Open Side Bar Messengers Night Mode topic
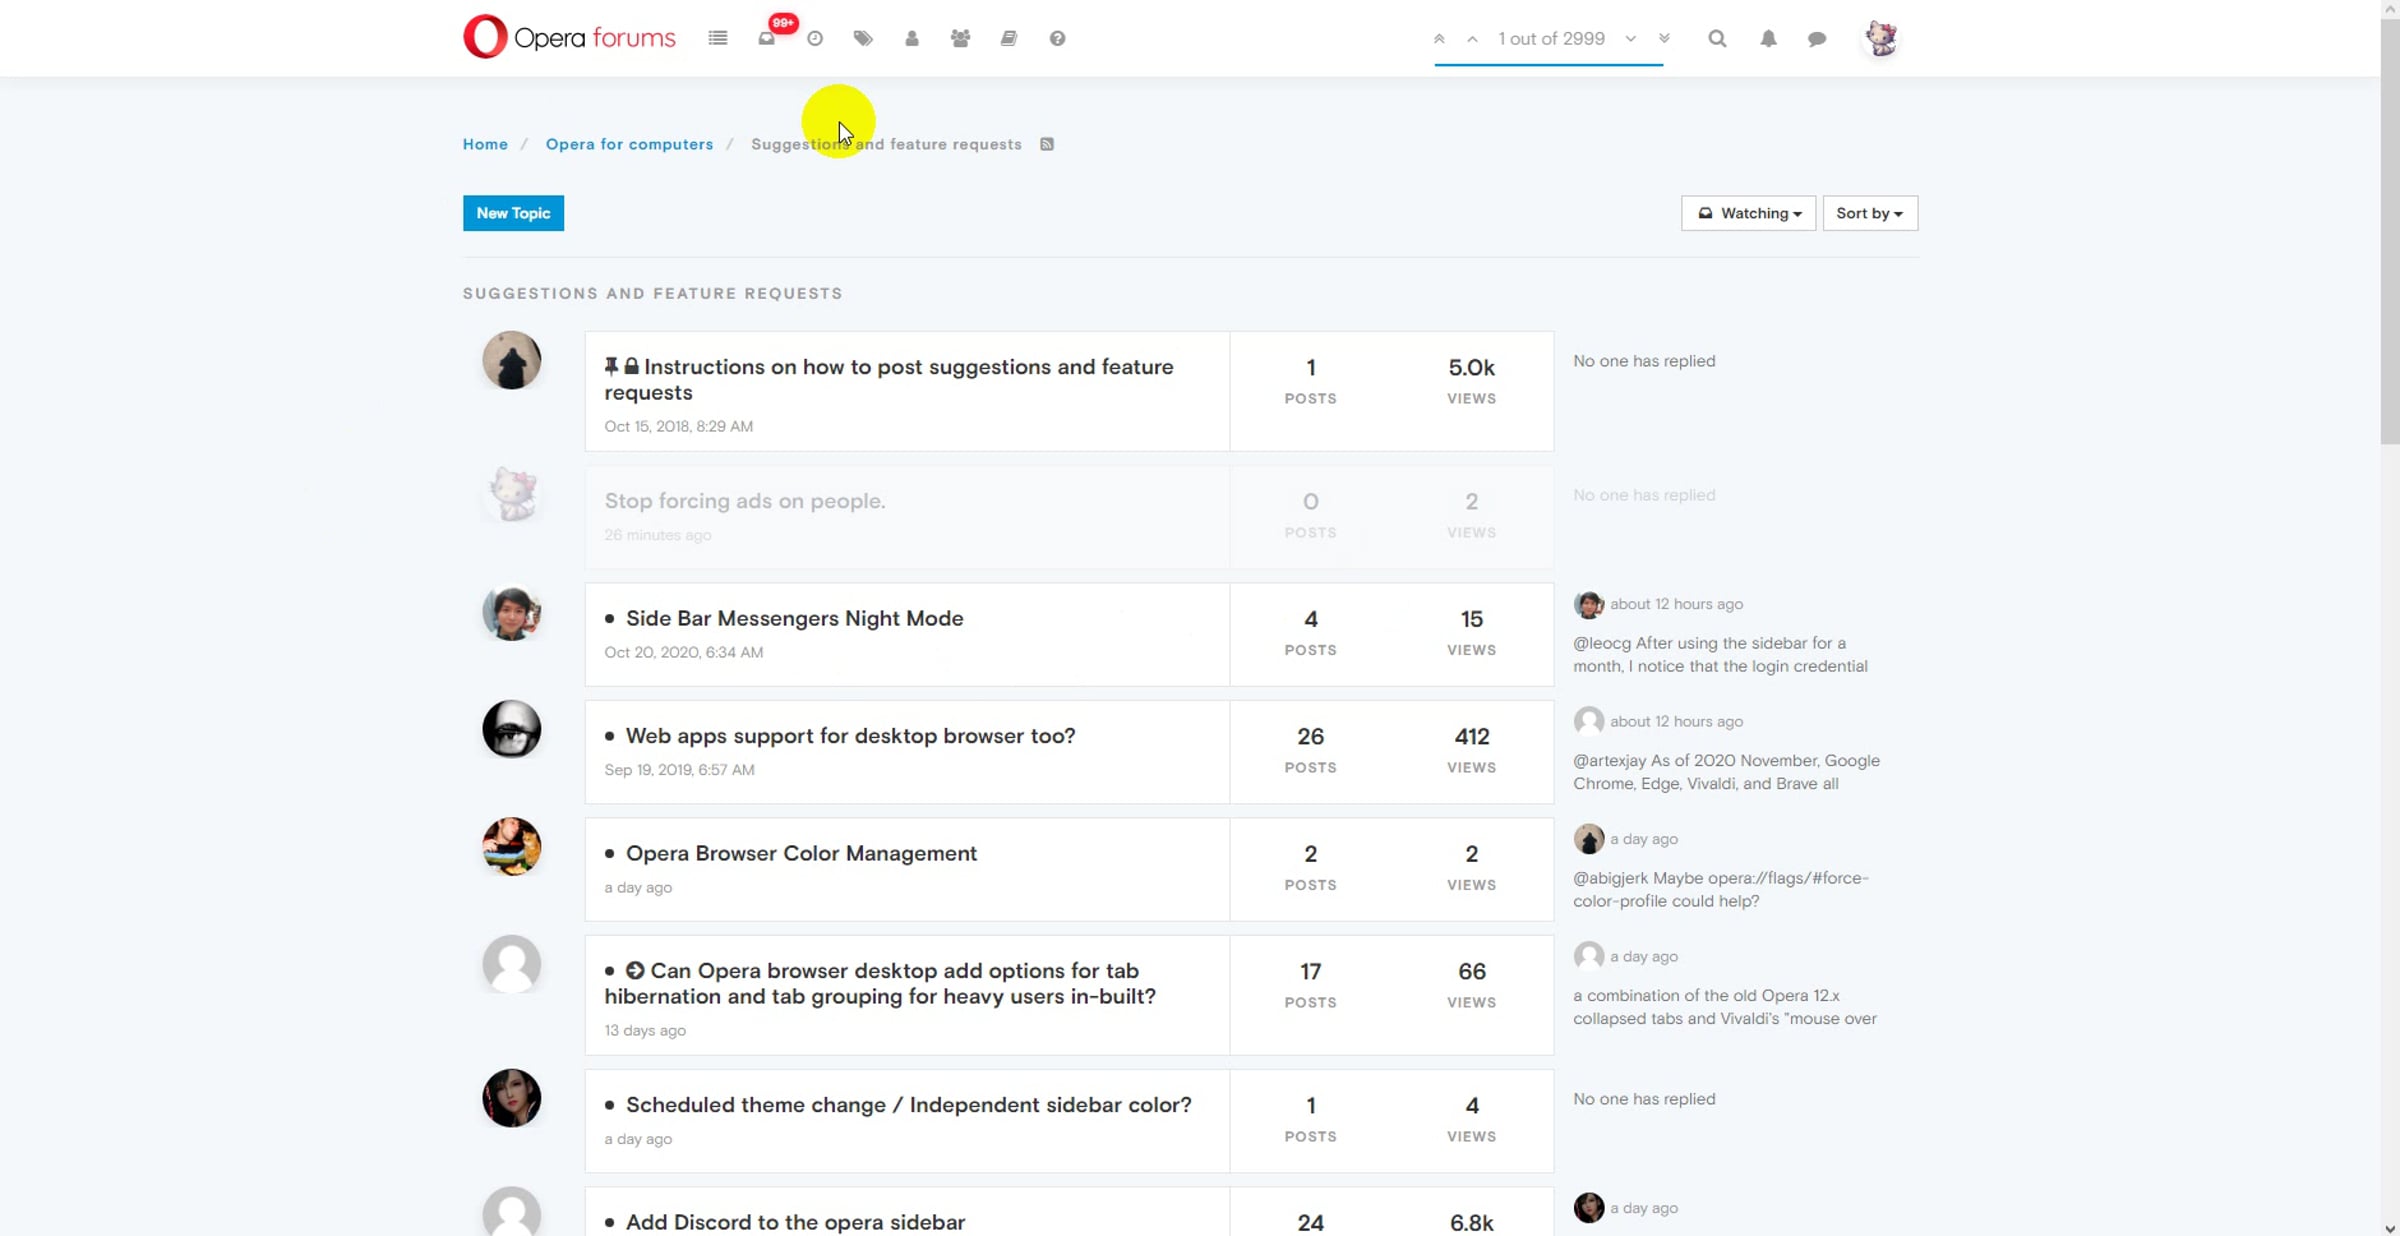 click(x=794, y=618)
